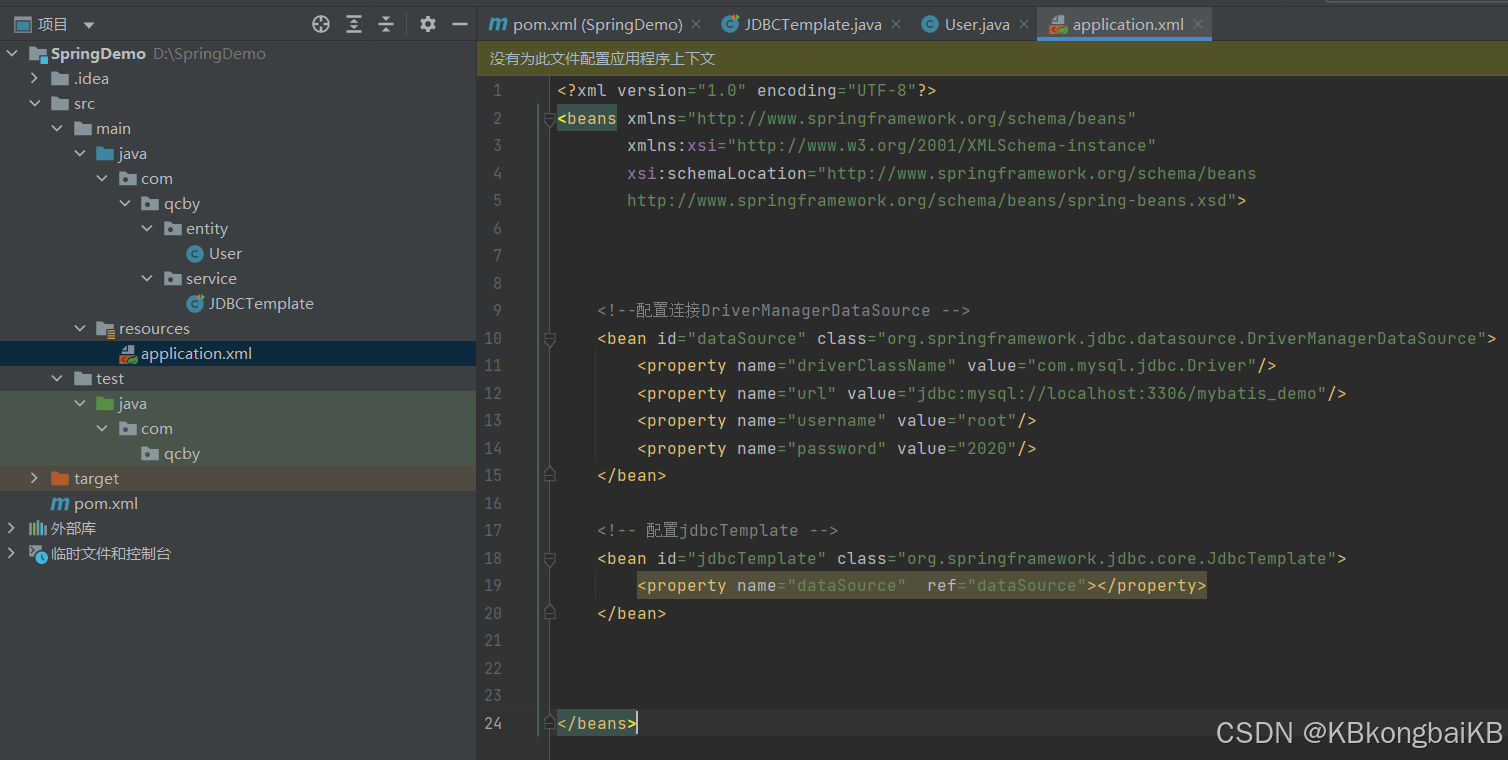
Task: Expand the target folder
Action: 35,478
